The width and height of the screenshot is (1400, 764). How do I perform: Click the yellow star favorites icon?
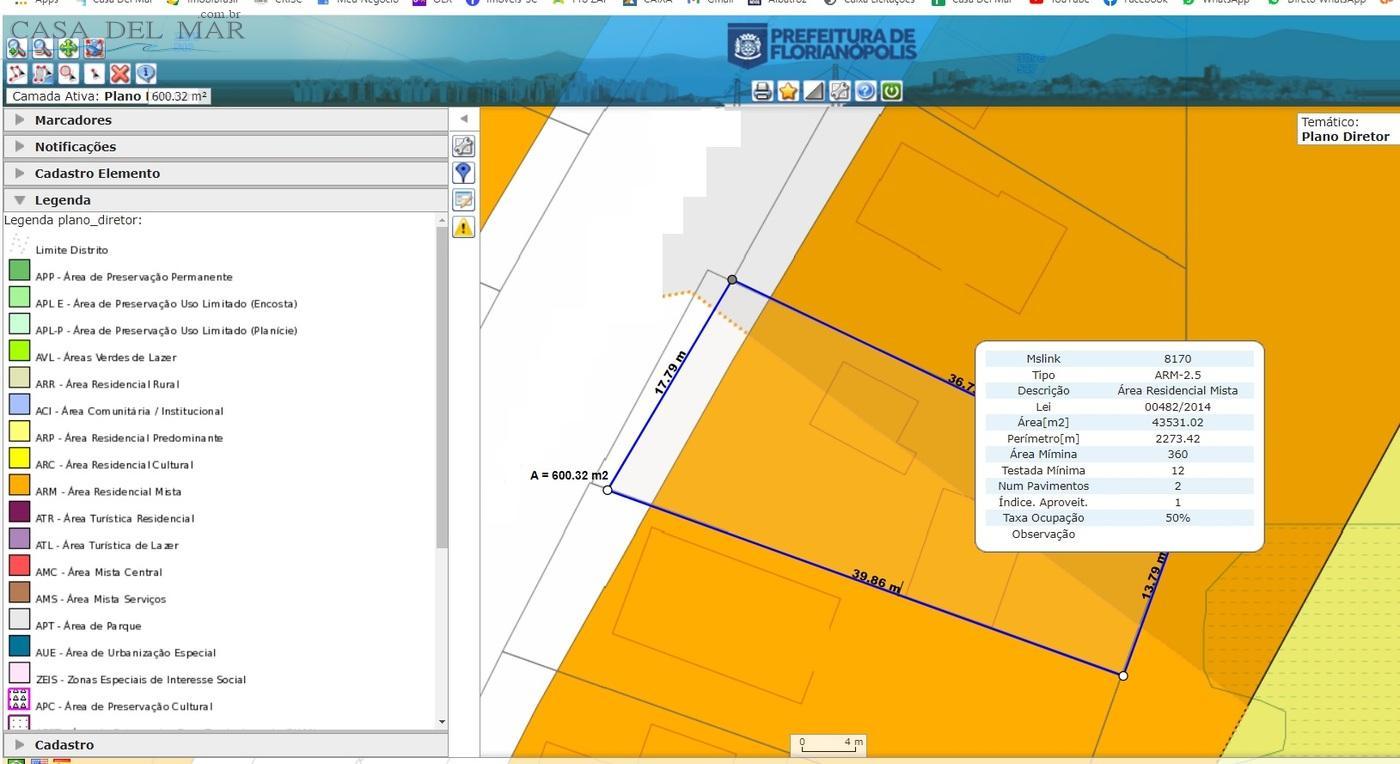(x=788, y=91)
